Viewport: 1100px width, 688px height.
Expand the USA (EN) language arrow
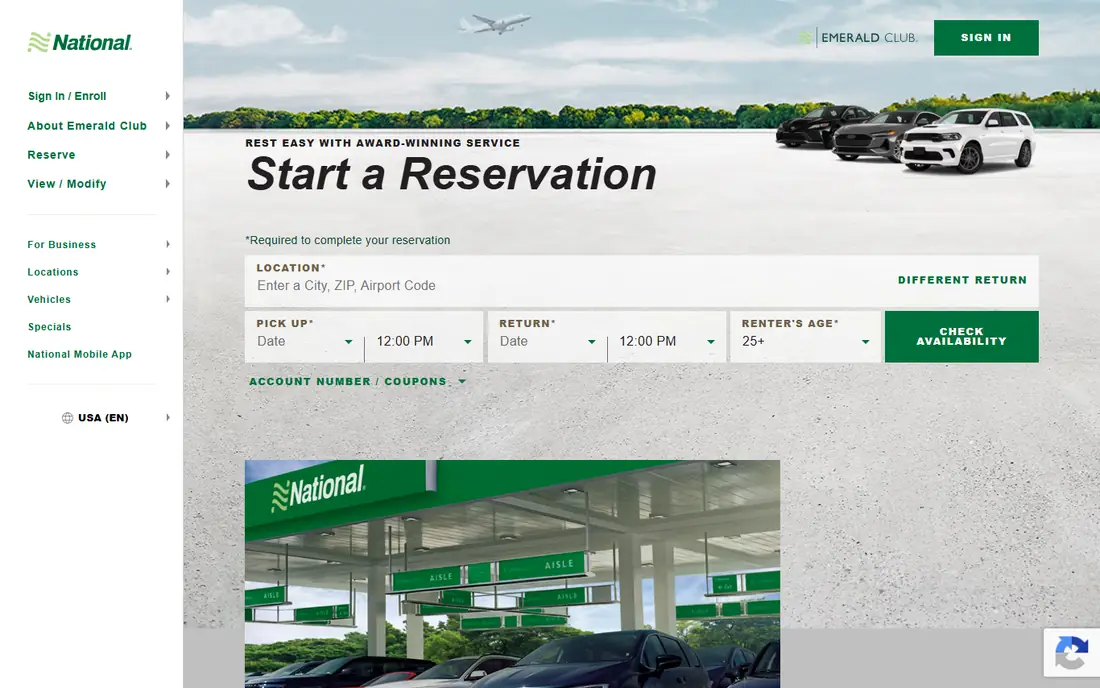pos(168,417)
